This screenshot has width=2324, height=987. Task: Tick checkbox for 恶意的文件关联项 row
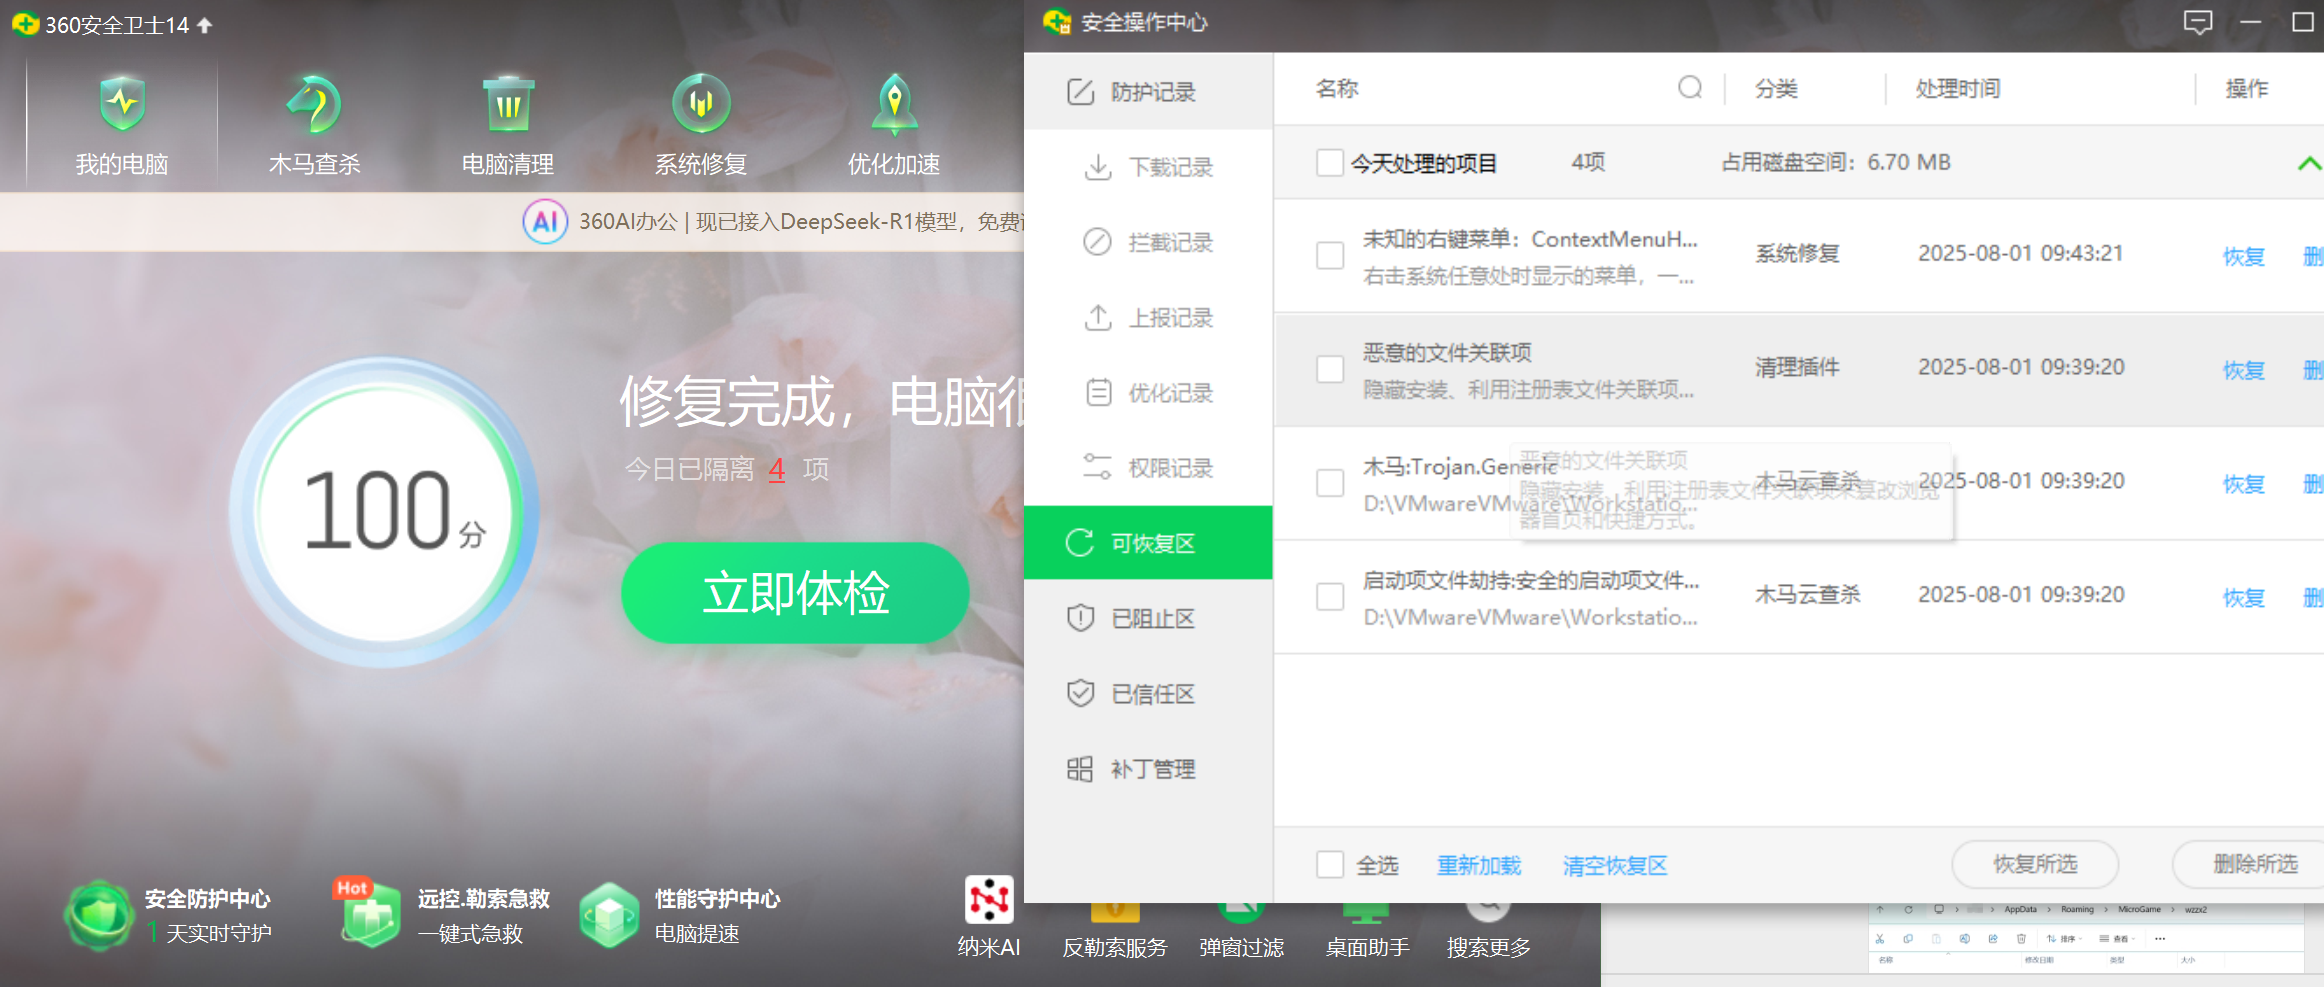pos(1330,369)
